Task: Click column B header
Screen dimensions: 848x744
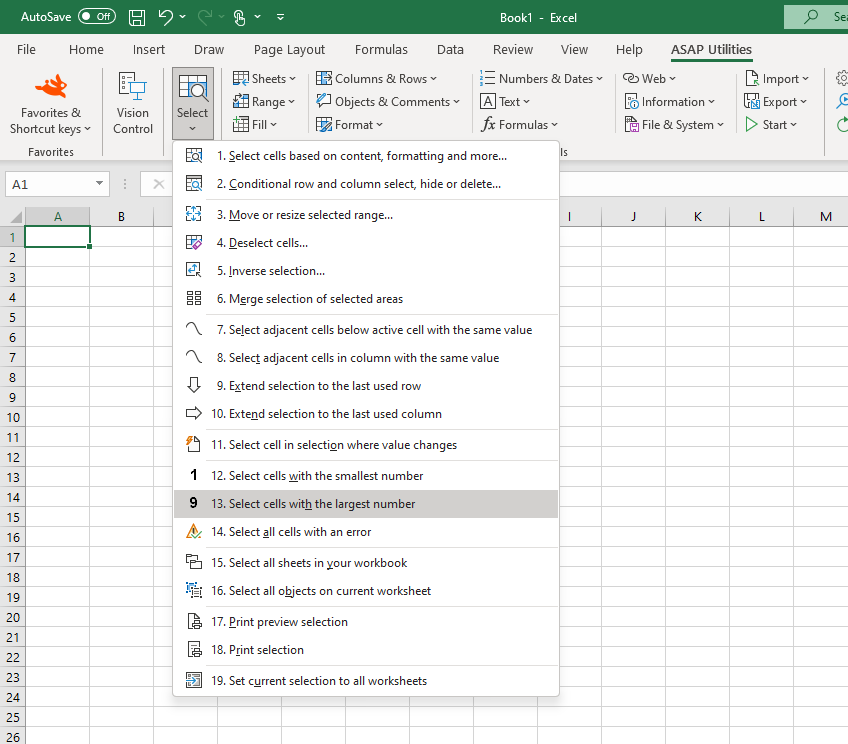Action: (122, 217)
